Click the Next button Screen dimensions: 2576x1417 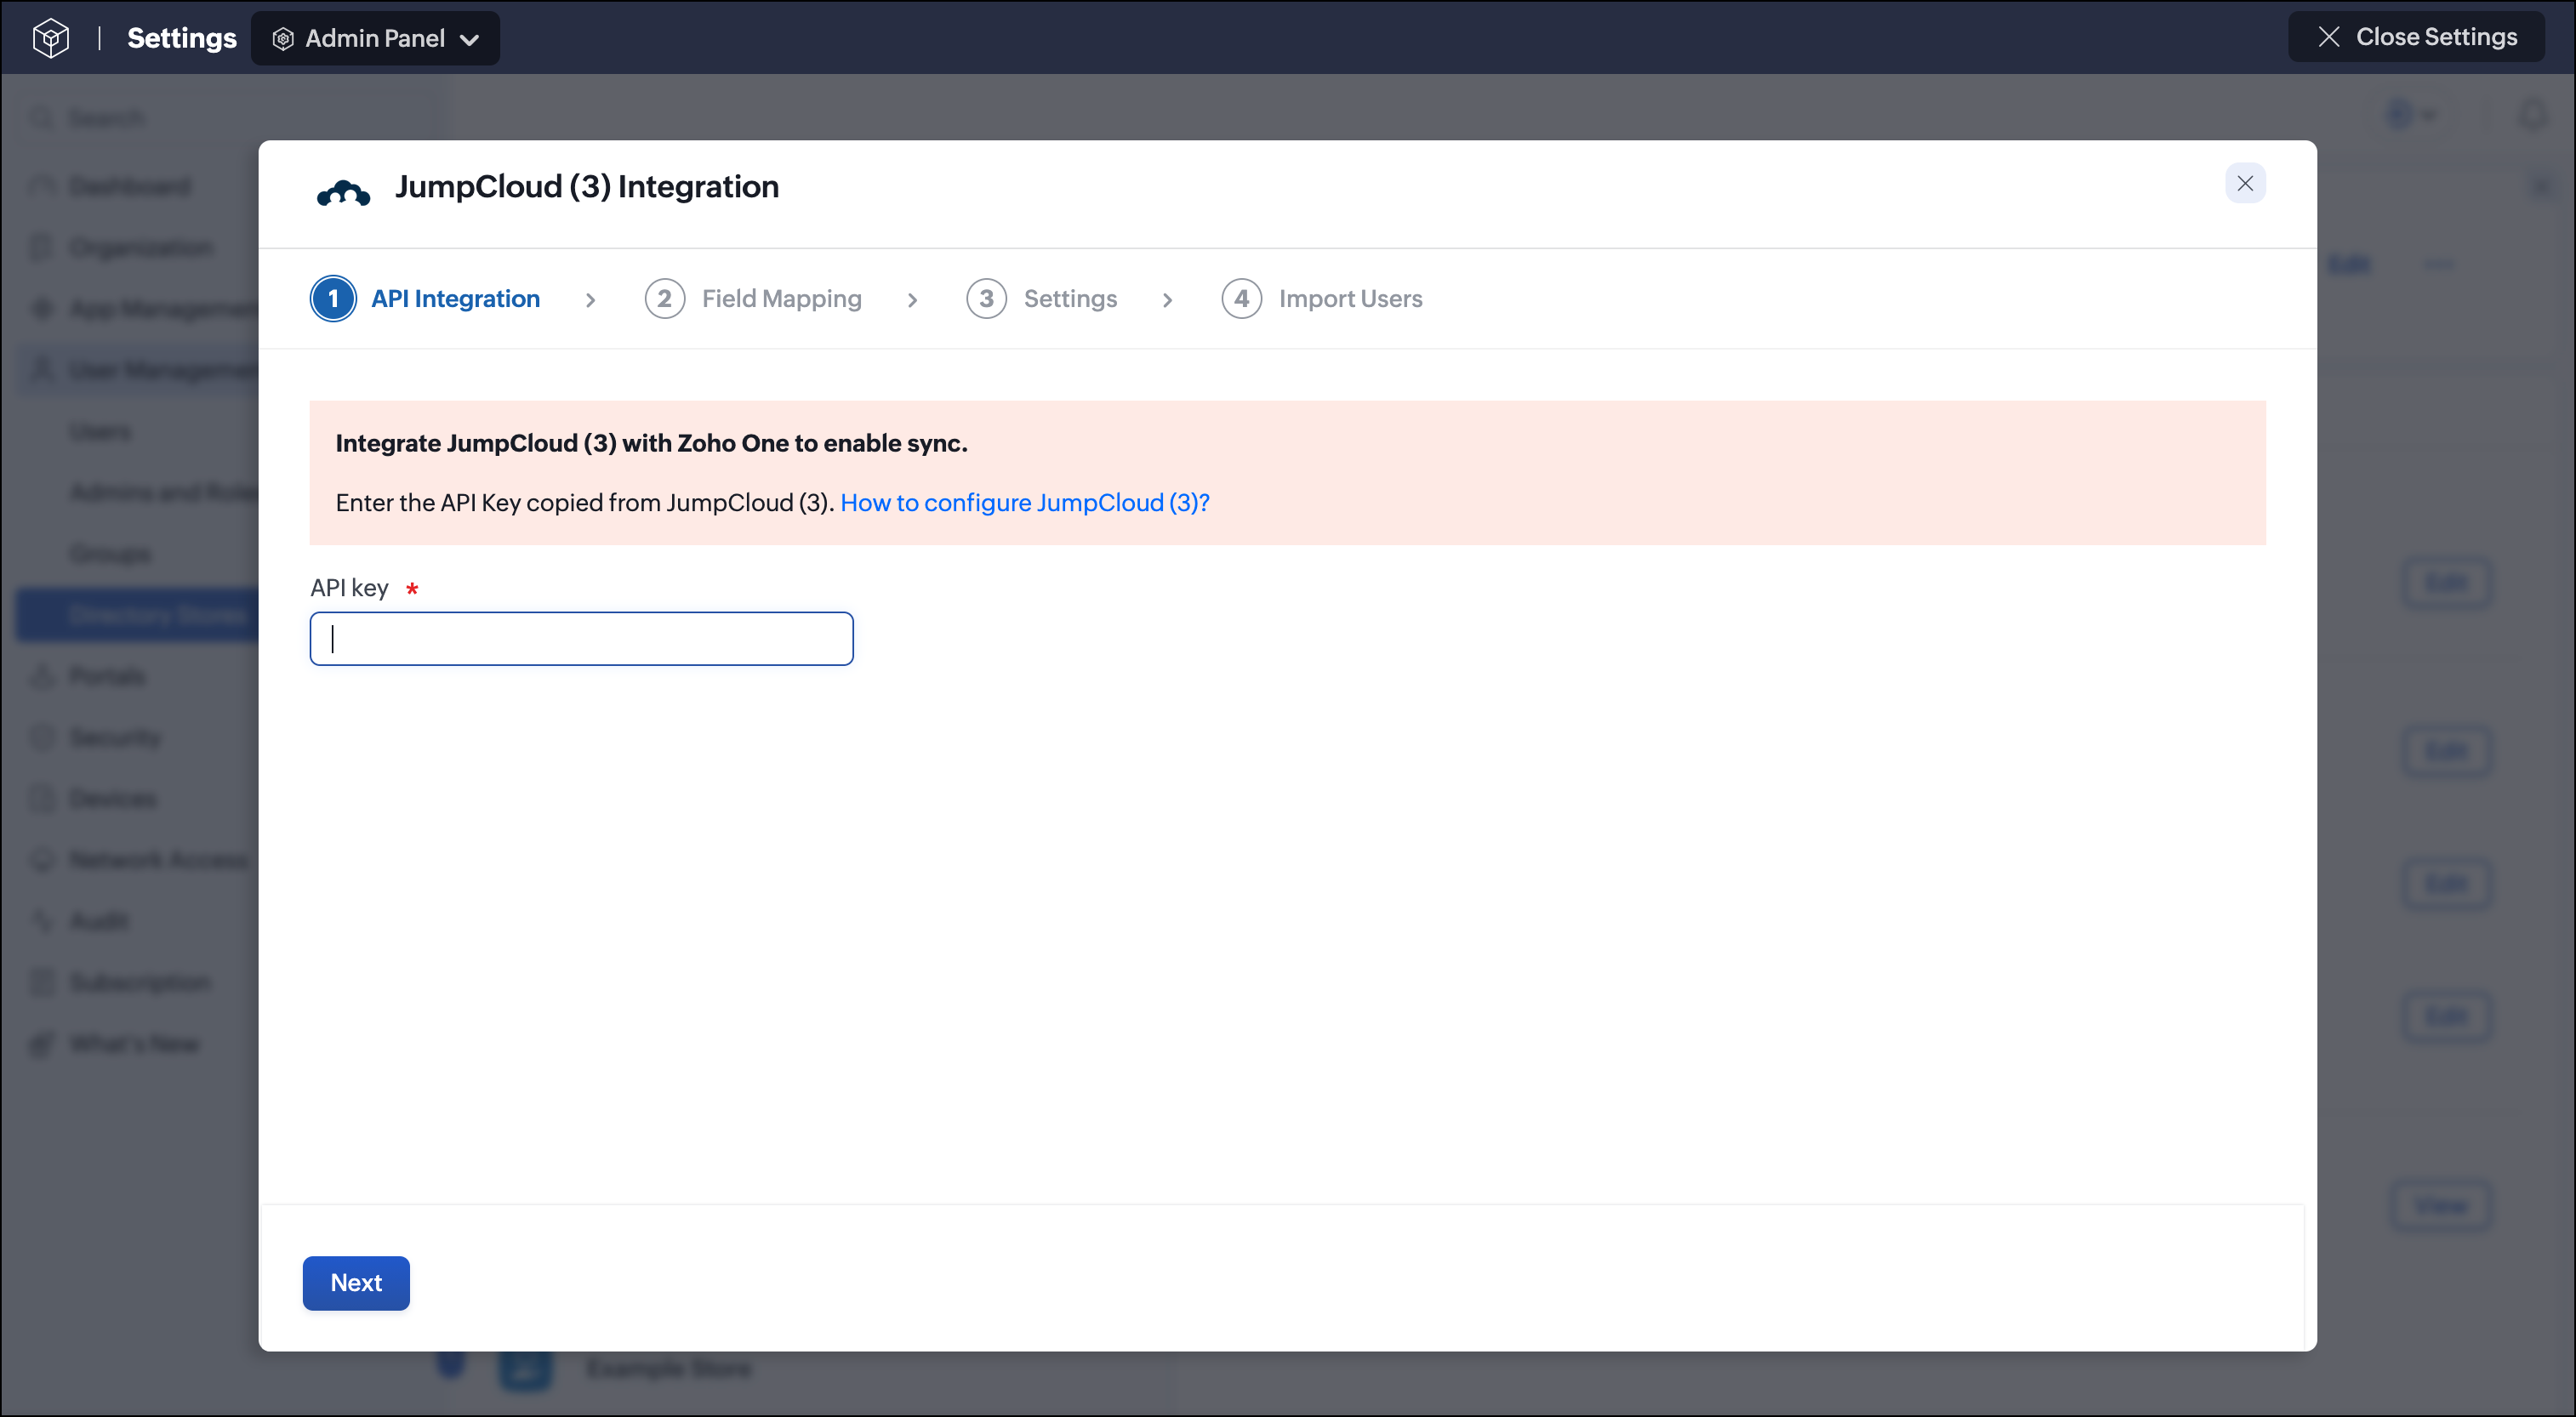356,1283
